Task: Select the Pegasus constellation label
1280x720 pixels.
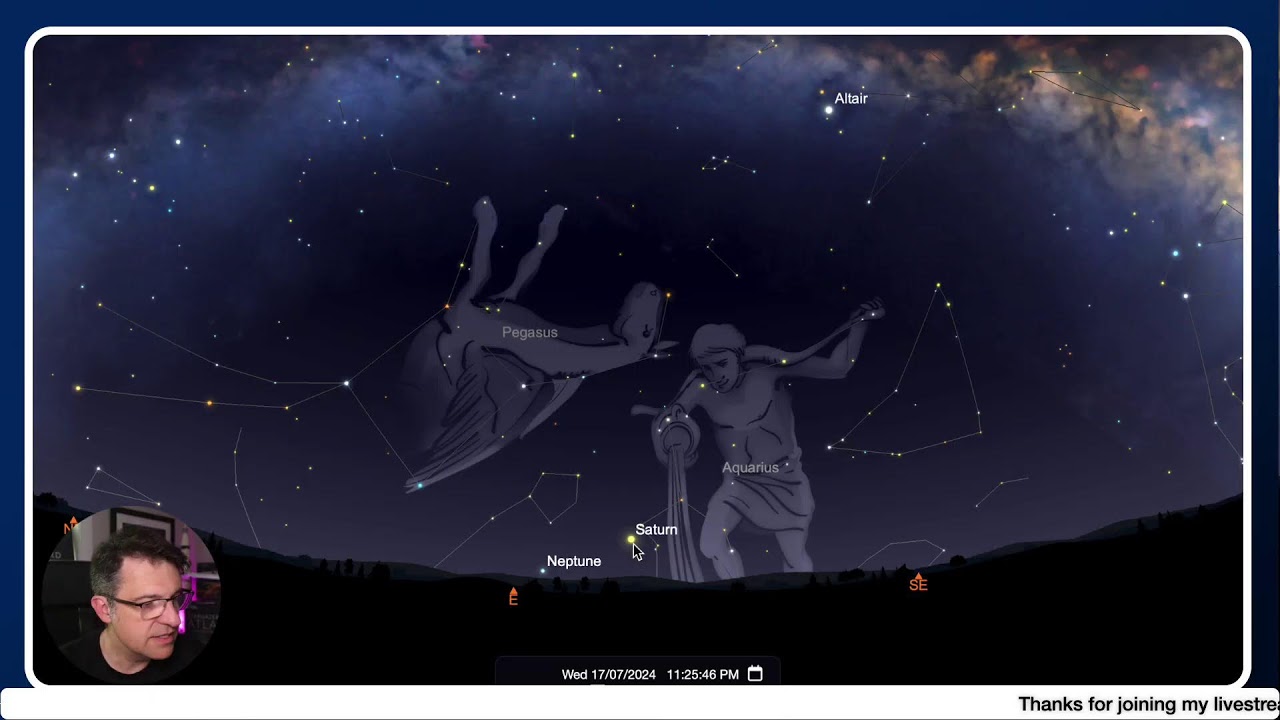Action: point(530,332)
